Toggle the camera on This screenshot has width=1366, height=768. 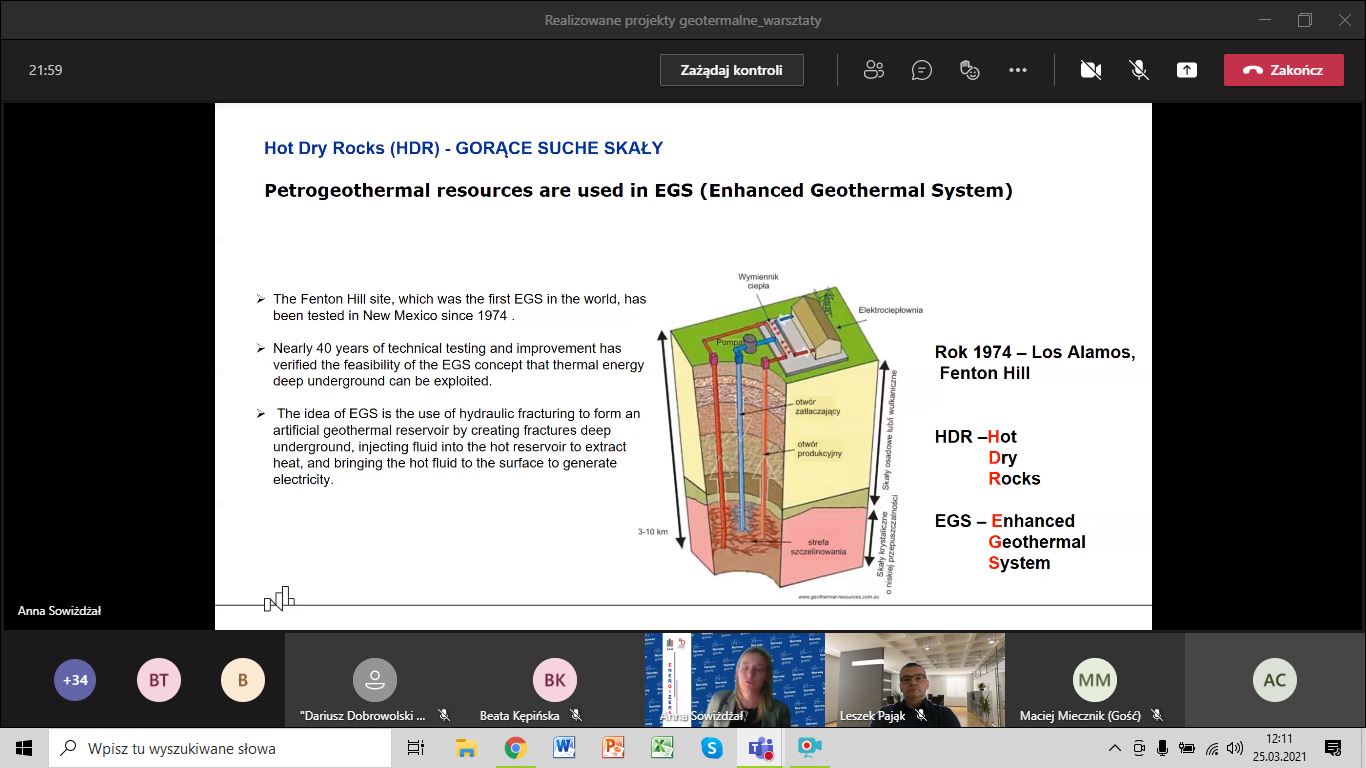1091,70
